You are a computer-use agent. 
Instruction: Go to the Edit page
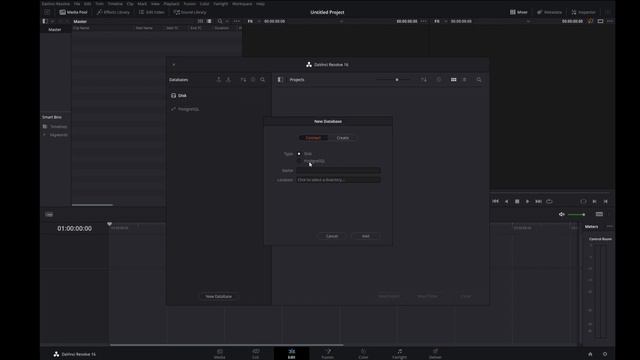[291, 354]
